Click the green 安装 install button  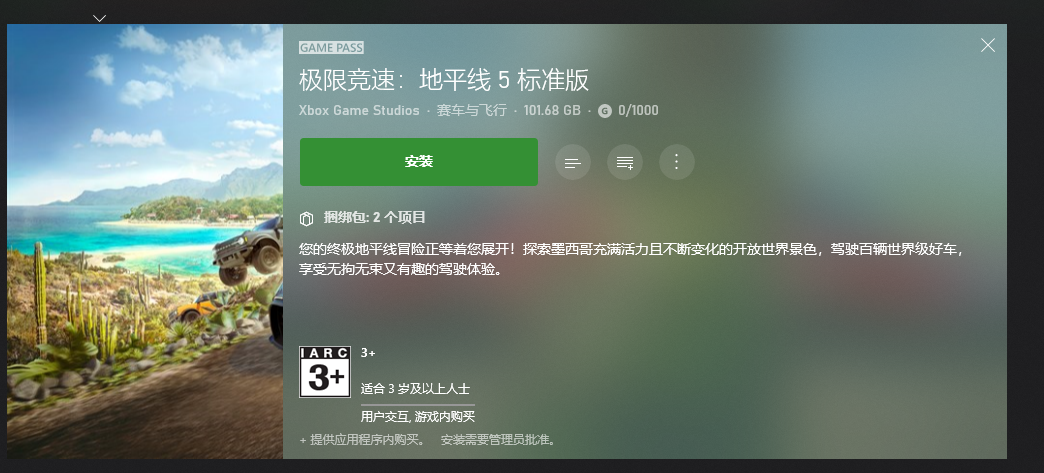[x=419, y=162]
